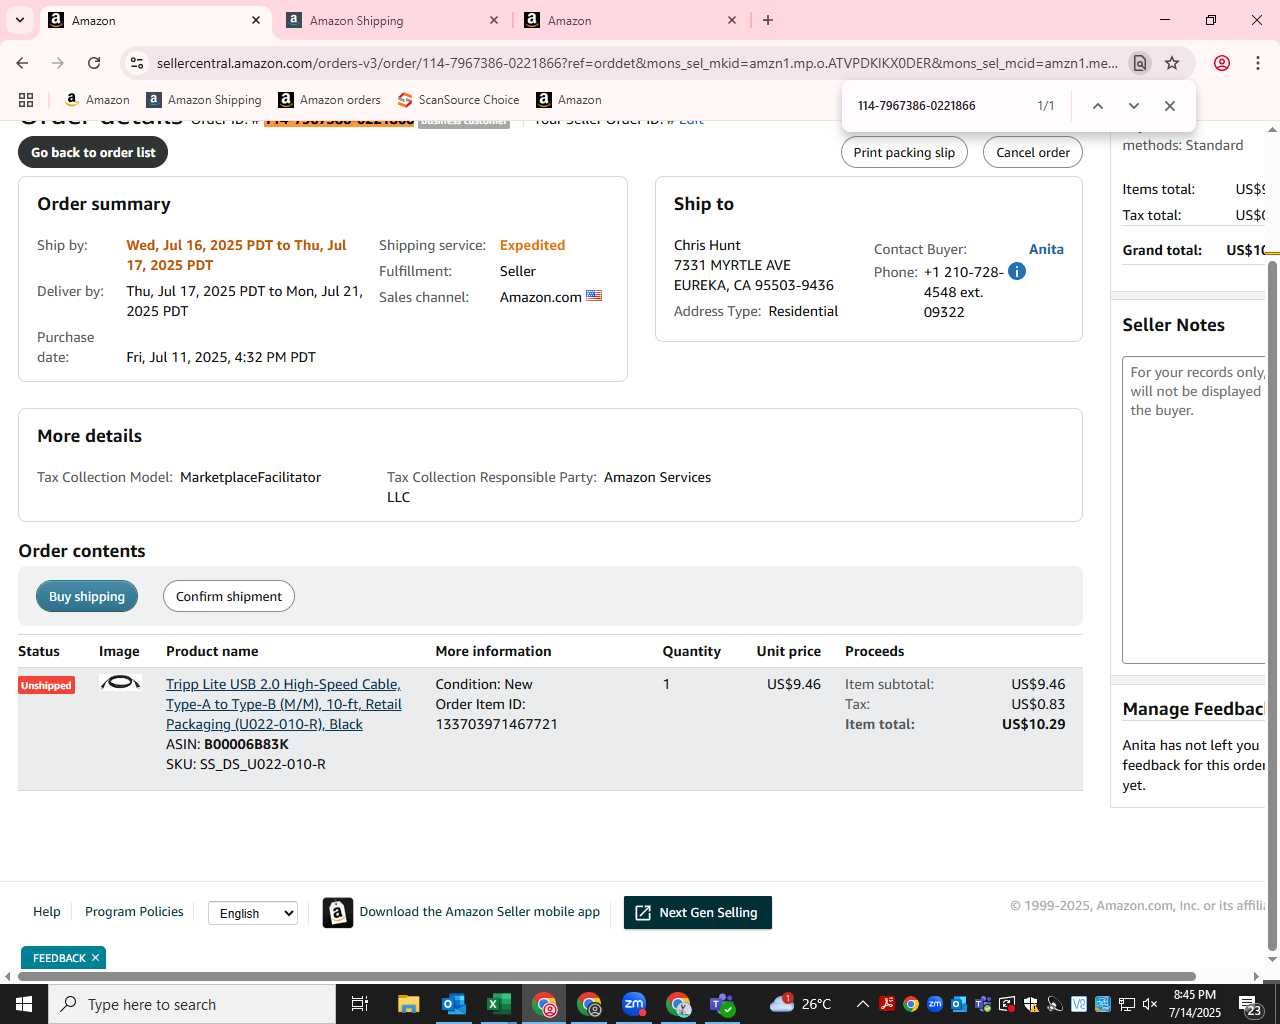The height and width of the screenshot is (1024, 1280).
Task: Click the Confirm shipment button
Action: point(229,596)
